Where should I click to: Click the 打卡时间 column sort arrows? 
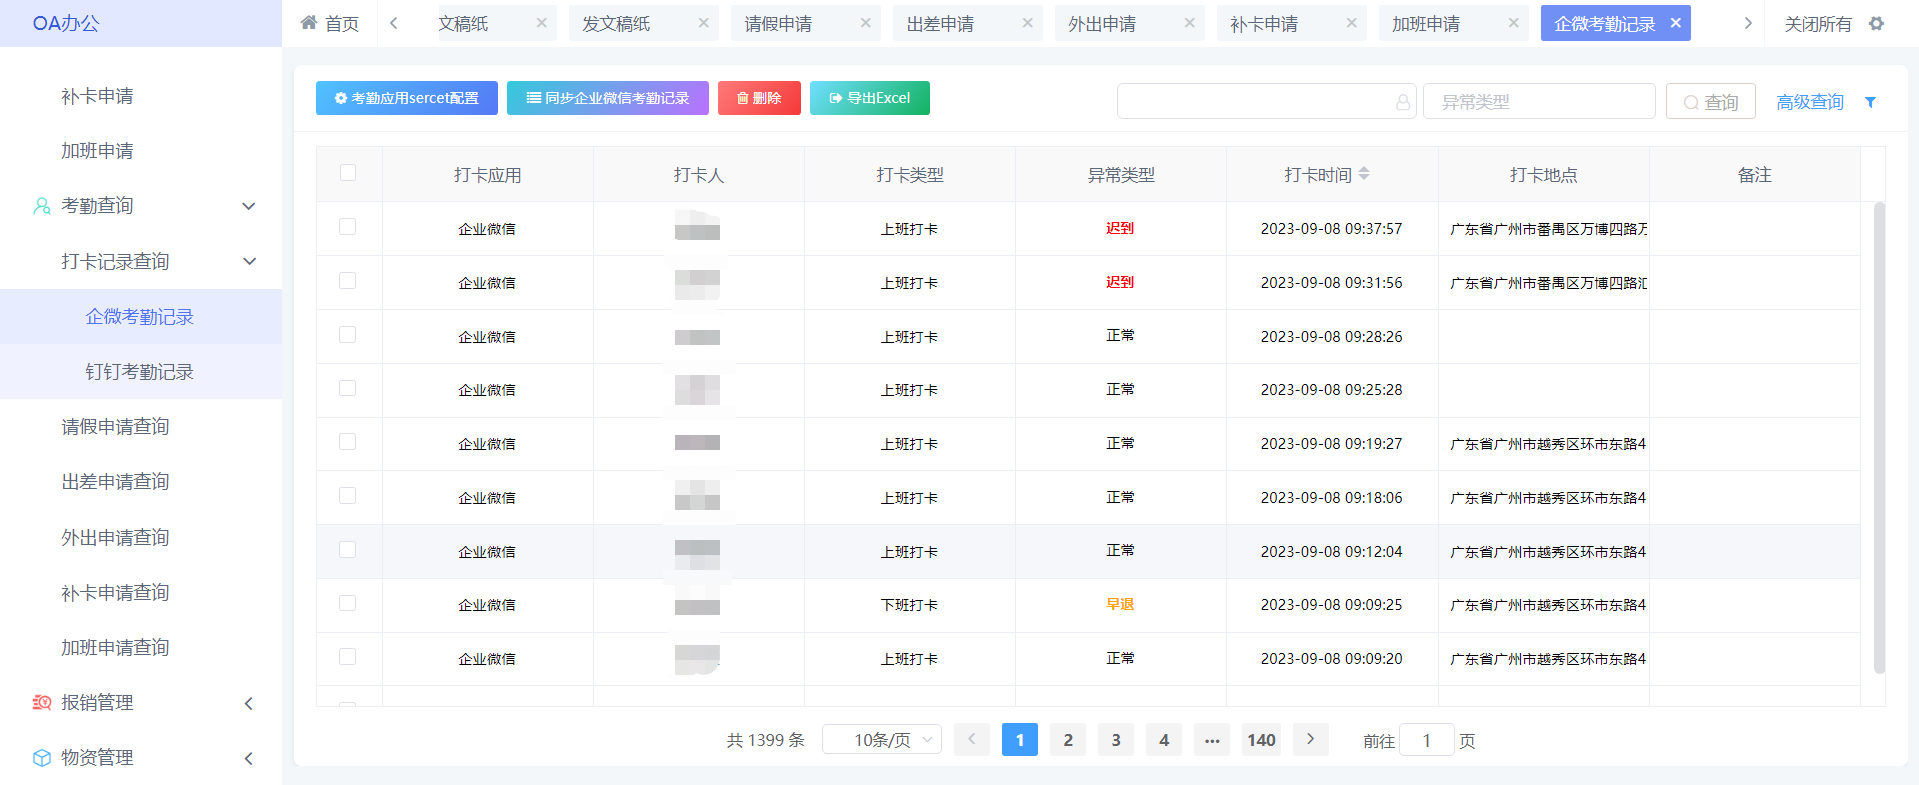(1364, 174)
